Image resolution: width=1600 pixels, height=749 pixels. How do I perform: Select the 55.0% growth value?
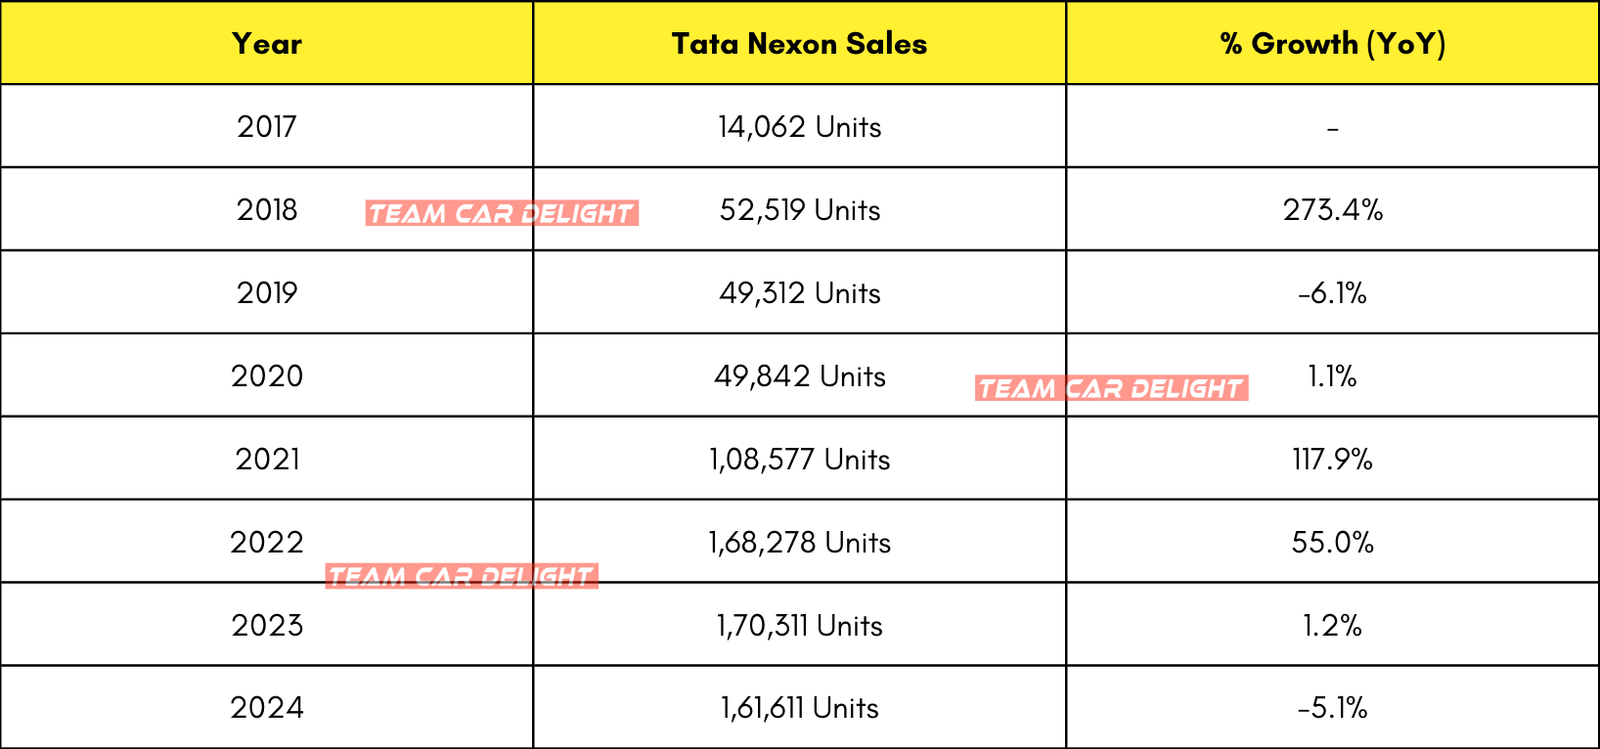pos(1332,542)
